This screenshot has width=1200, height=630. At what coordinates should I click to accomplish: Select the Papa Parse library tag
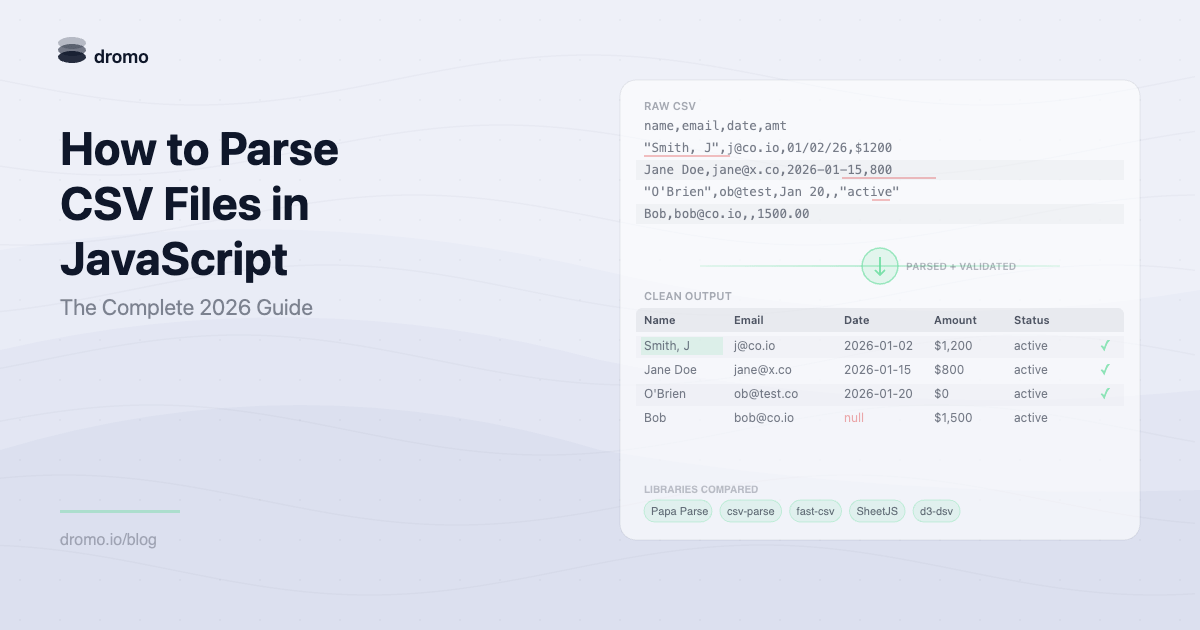point(679,511)
